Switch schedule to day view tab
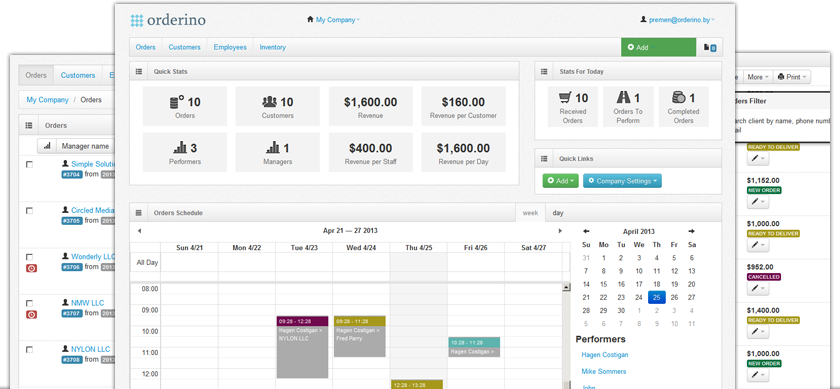Viewport: 840px width, 389px height. (558, 213)
